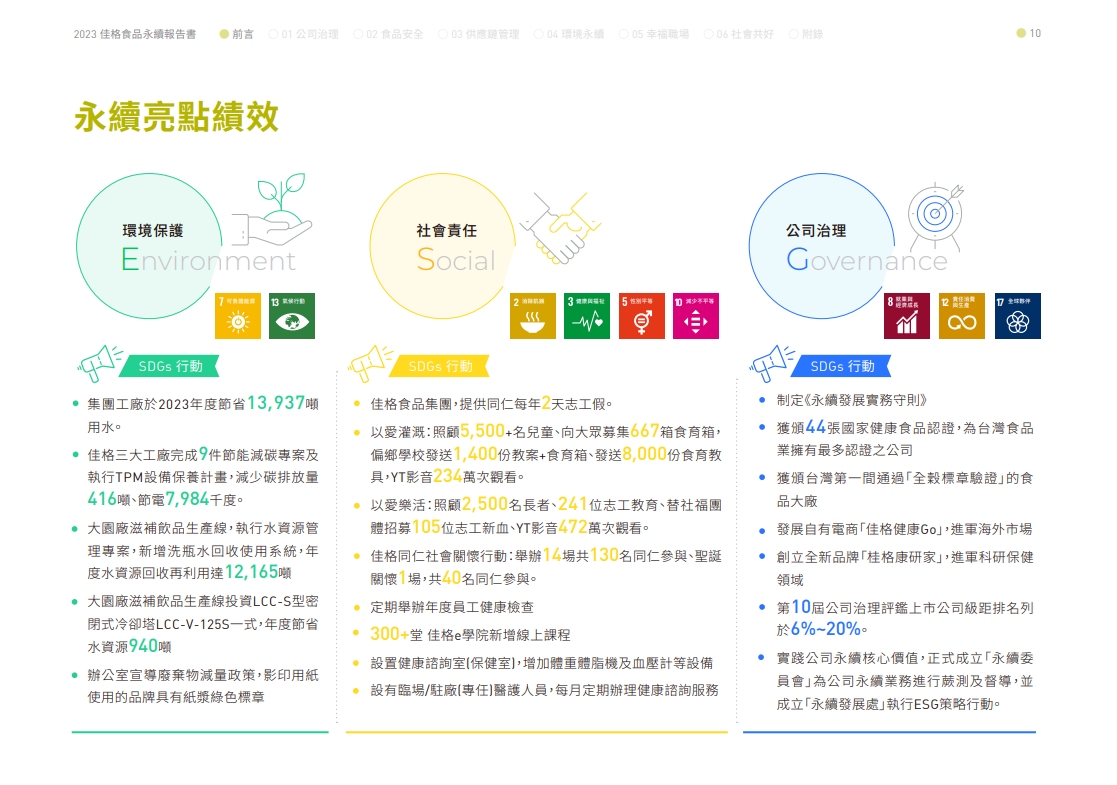Click the SDG 5 gender equality icon
Viewport: 1117px width, 785px height.
coord(642,316)
